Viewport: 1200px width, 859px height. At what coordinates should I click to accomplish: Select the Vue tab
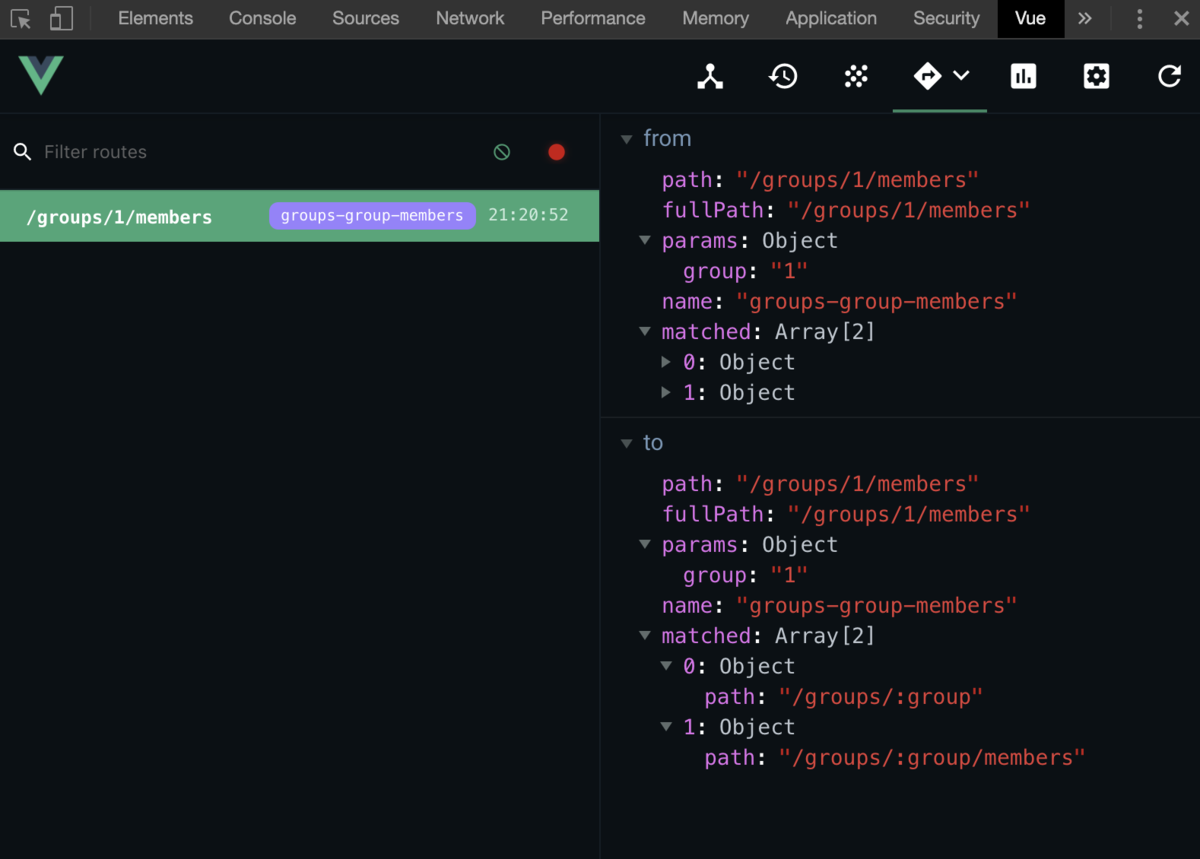pyautogui.click(x=1030, y=19)
